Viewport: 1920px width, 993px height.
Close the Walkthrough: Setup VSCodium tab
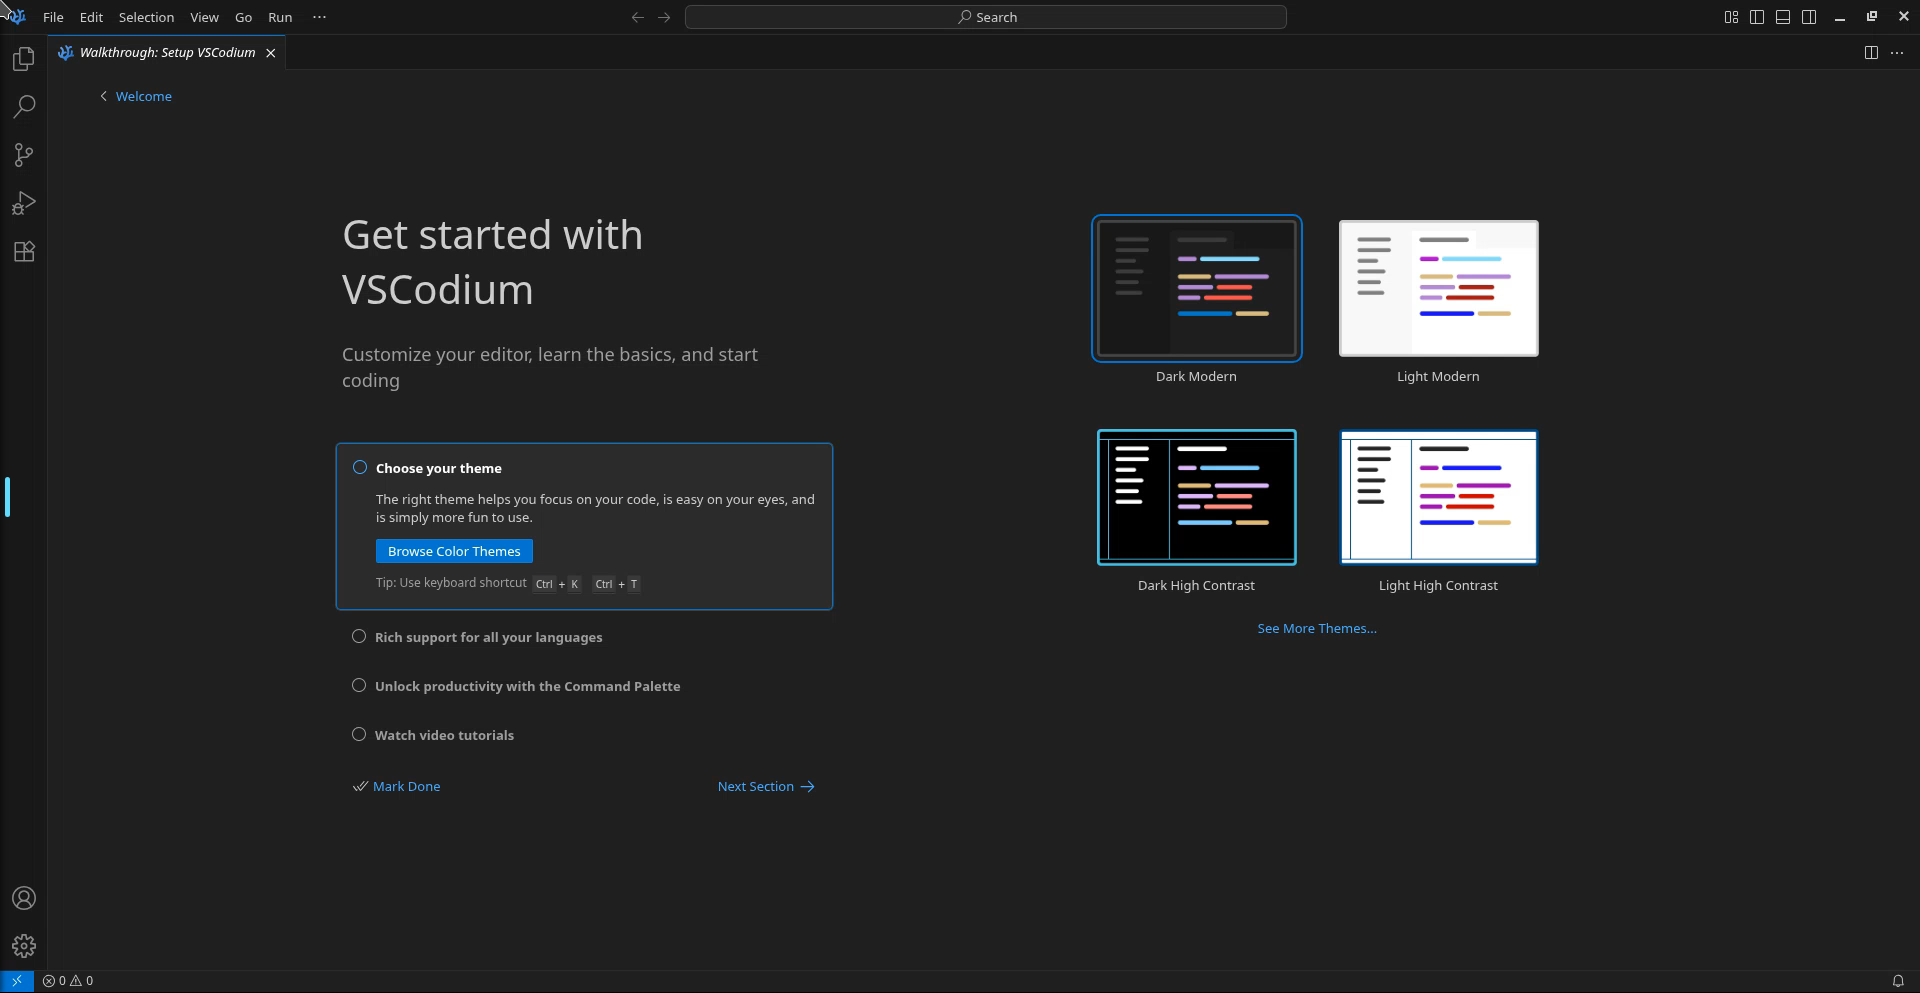click(270, 53)
